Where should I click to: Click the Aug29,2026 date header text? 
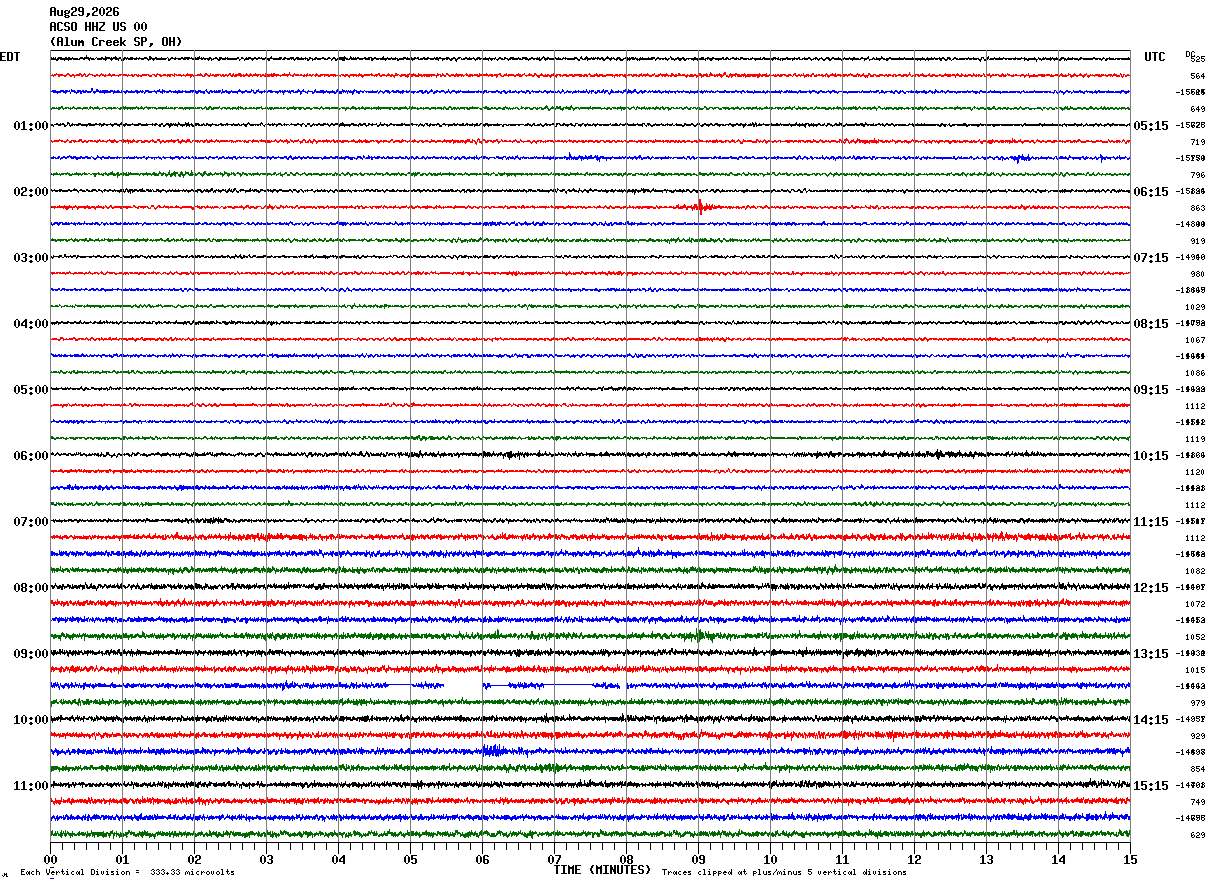[x=84, y=12]
